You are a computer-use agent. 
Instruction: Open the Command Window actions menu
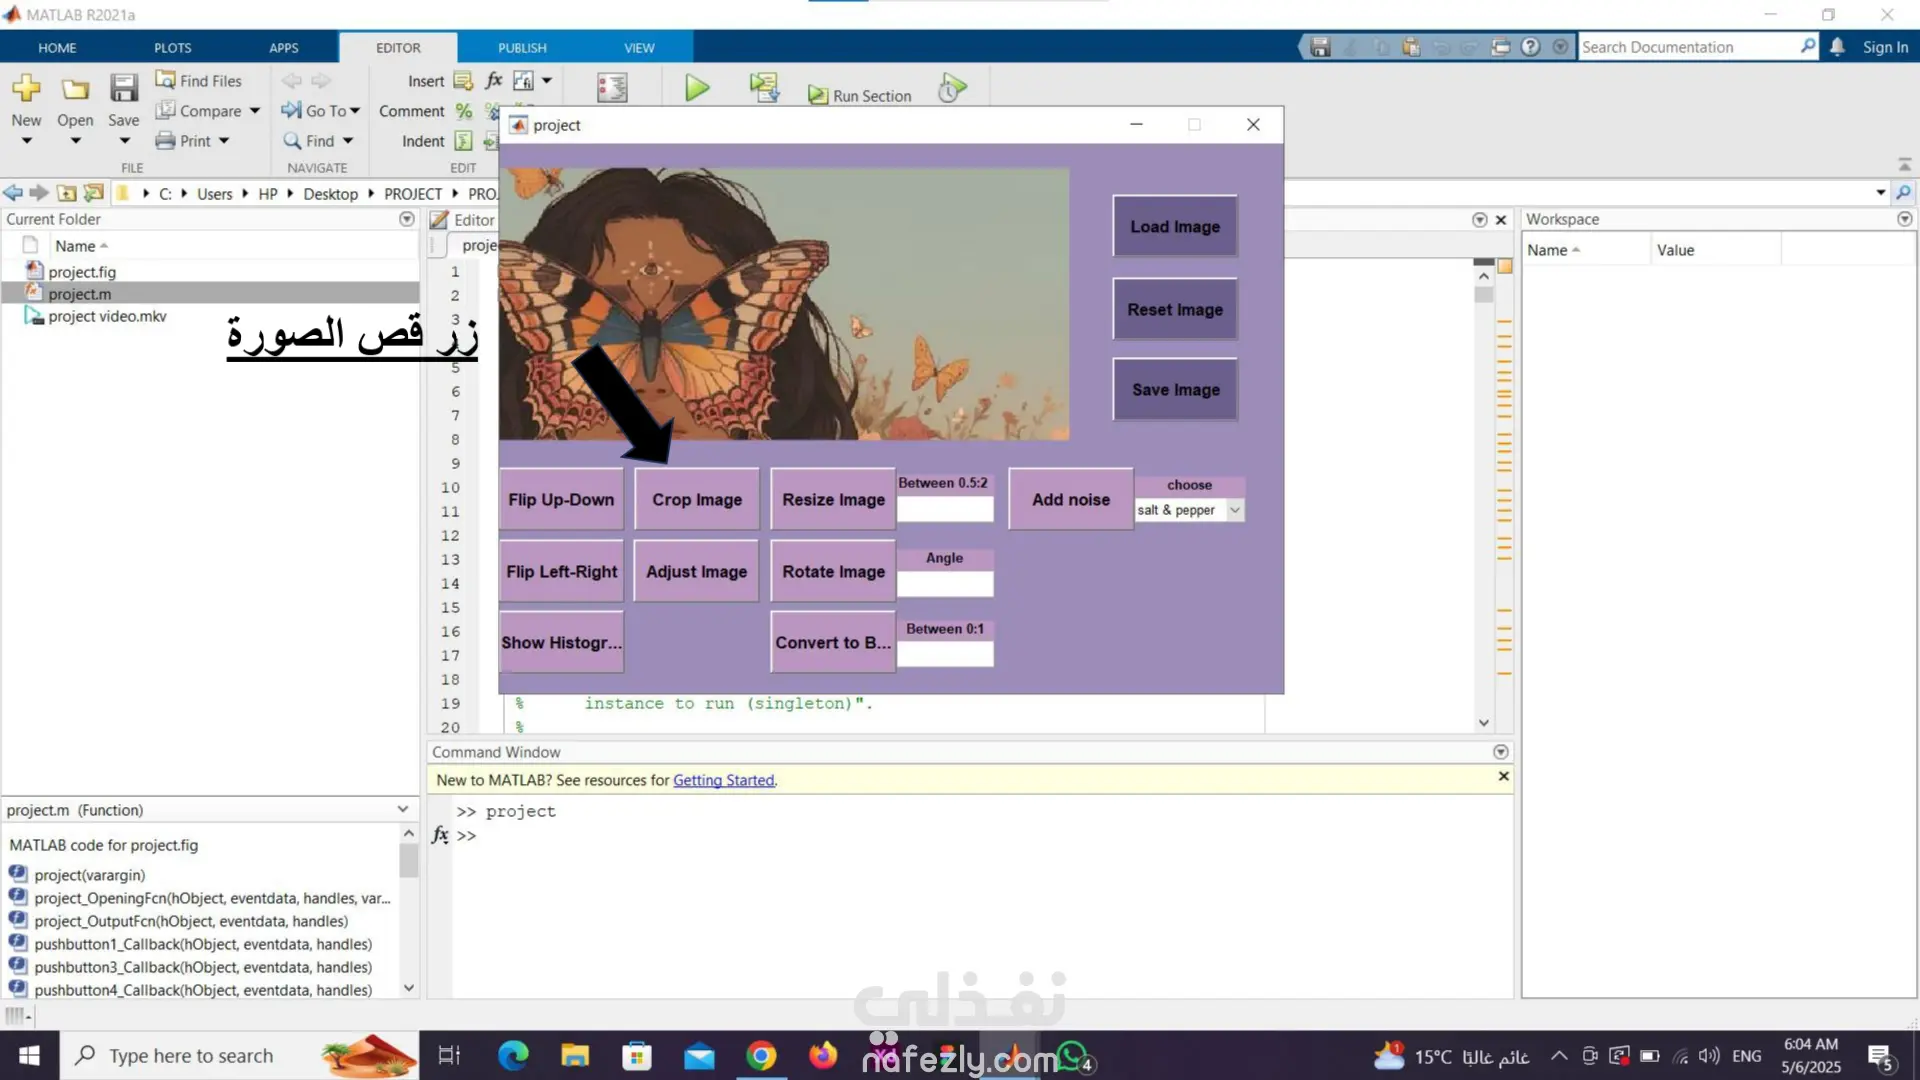[x=1500, y=752]
